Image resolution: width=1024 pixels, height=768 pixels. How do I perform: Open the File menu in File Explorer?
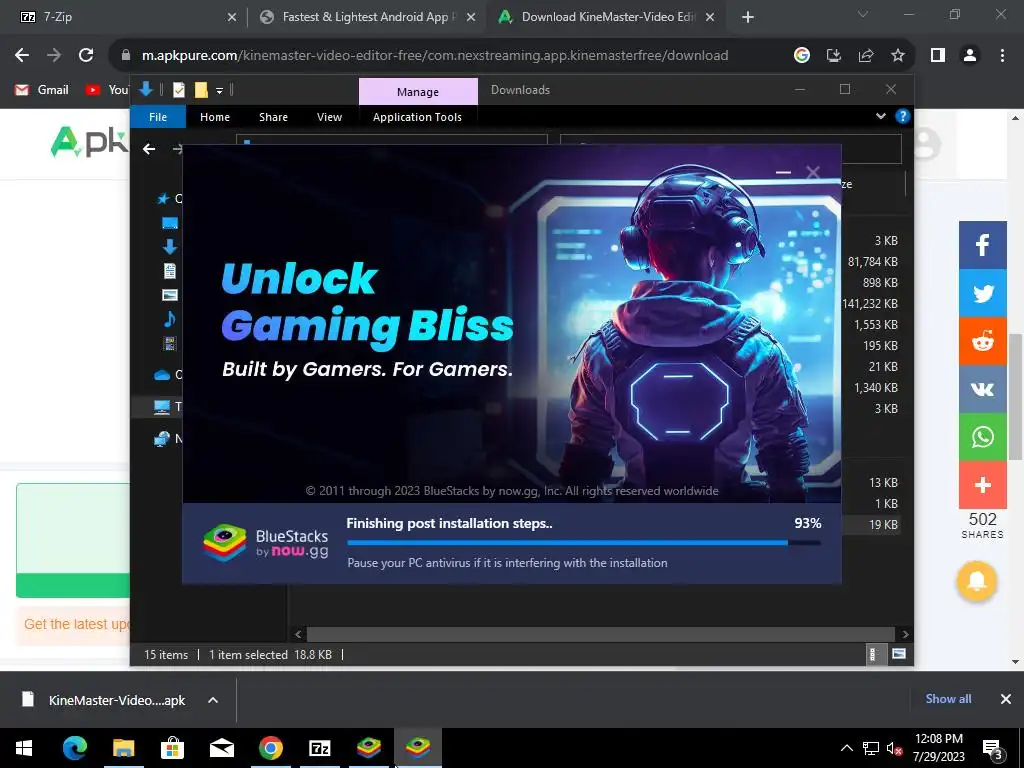[x=158, y=117]
